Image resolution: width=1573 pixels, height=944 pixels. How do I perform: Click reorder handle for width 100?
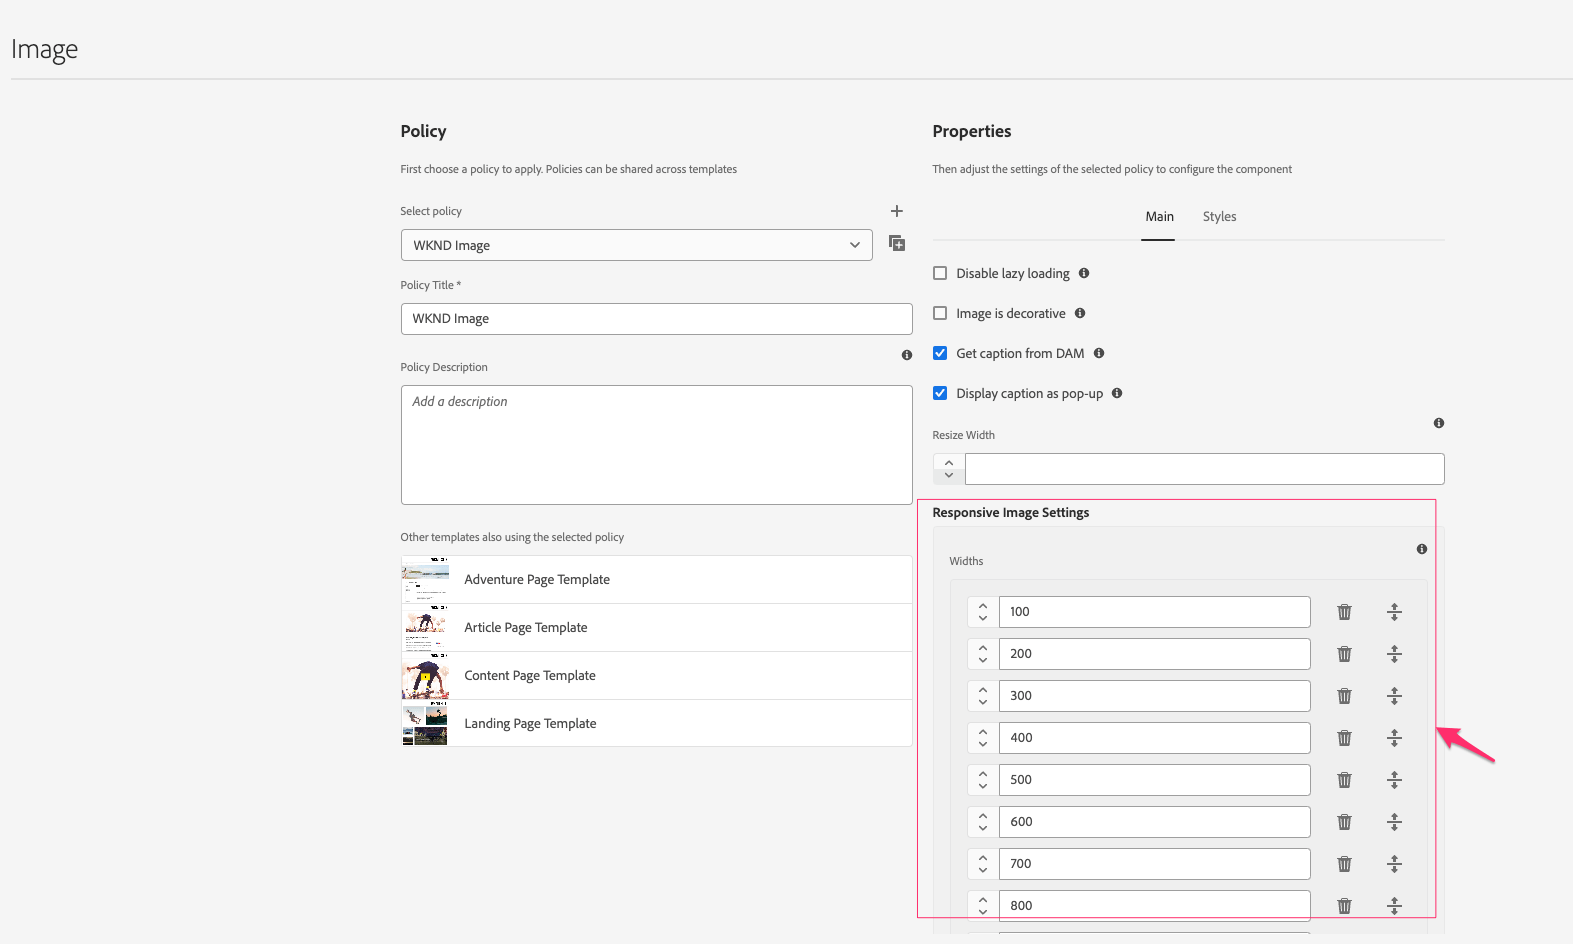pyautogui.click(x=1395, y=612)
